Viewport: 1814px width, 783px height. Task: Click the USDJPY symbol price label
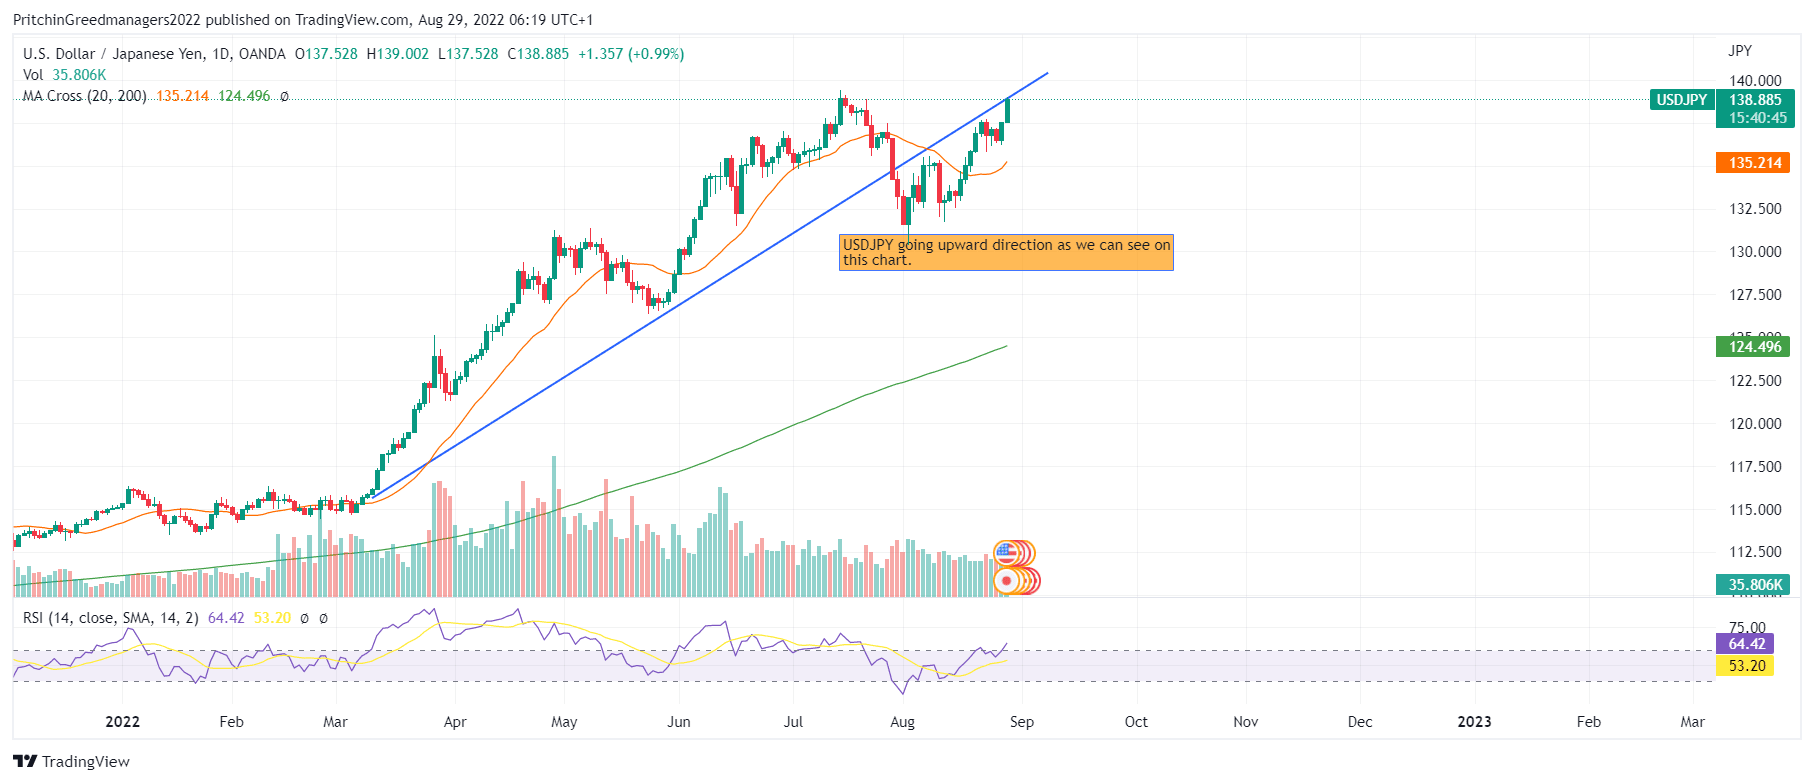(x=1682, y=100)
